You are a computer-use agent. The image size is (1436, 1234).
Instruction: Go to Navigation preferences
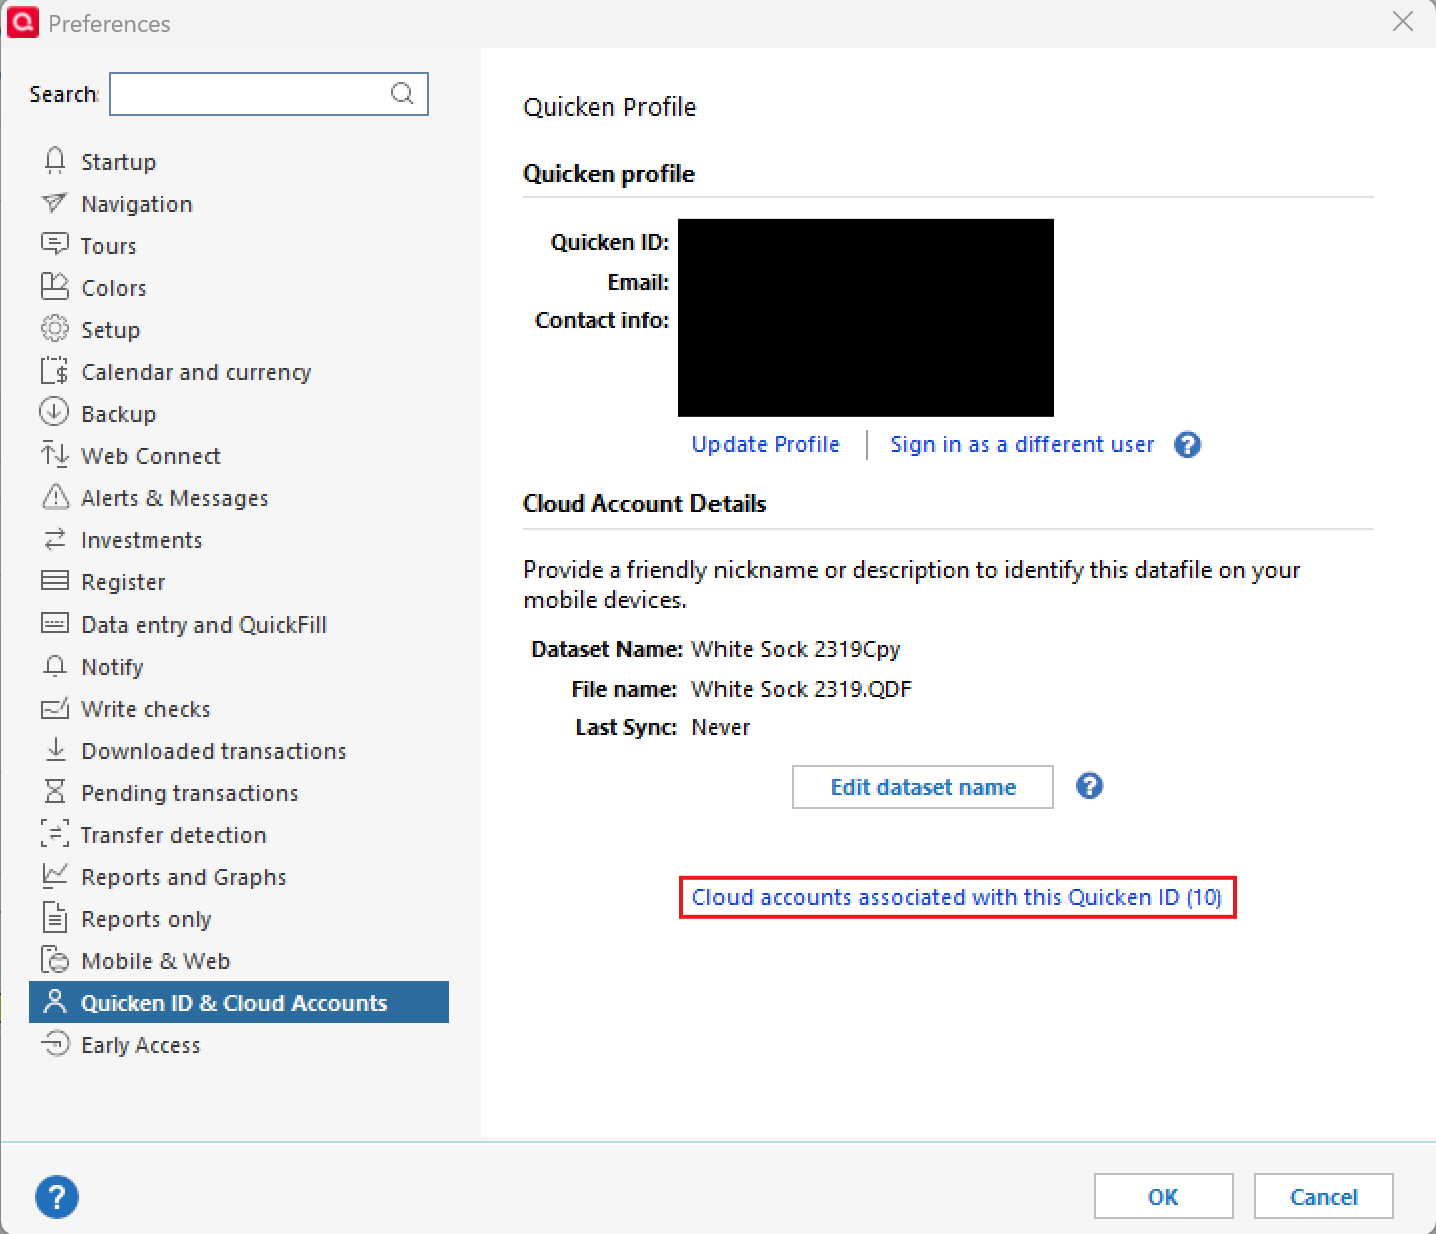[x=137, y=204]
